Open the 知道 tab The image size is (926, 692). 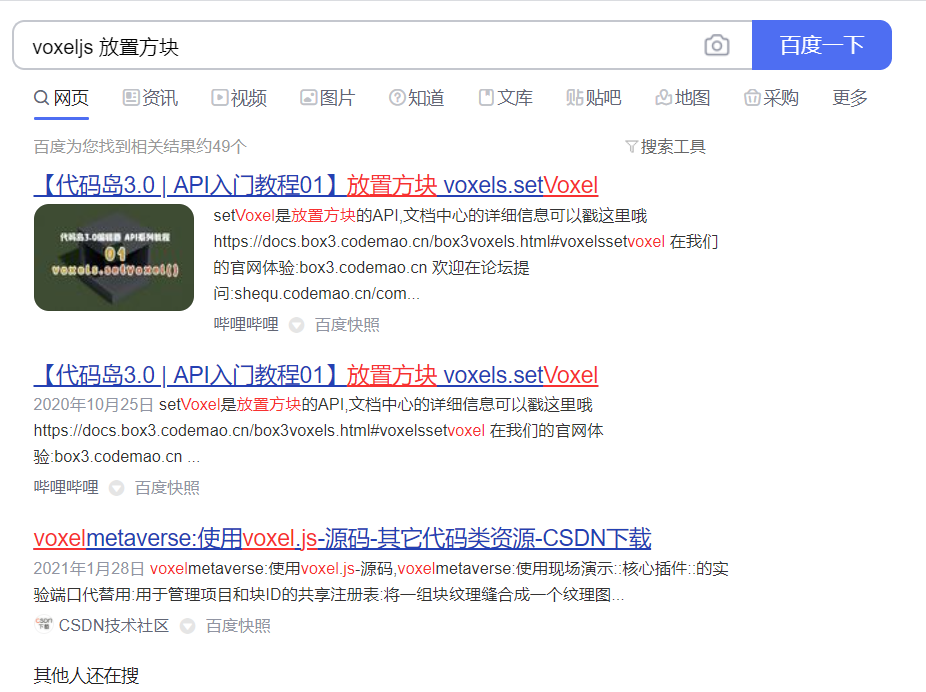tap(416, 98)
